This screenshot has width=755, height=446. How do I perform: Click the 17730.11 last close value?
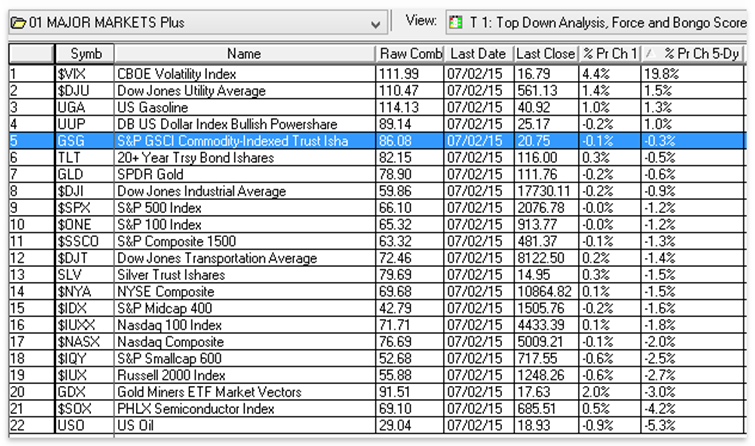coord(544,191)
